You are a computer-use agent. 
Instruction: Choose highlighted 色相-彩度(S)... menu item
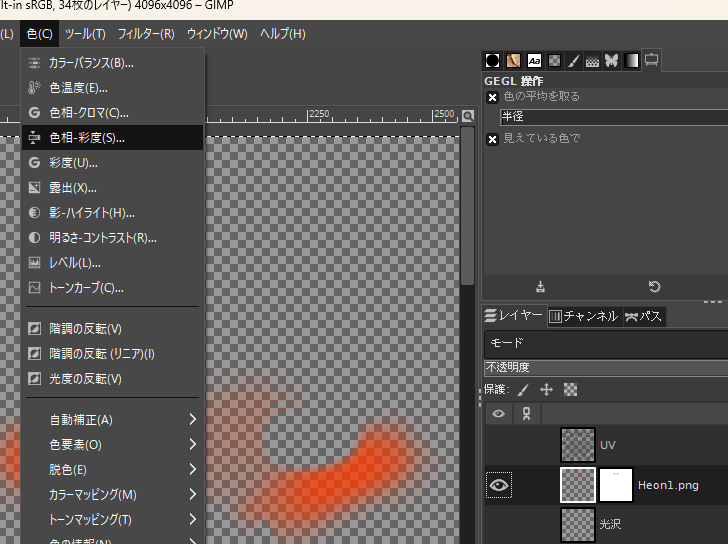click(112, 137)
